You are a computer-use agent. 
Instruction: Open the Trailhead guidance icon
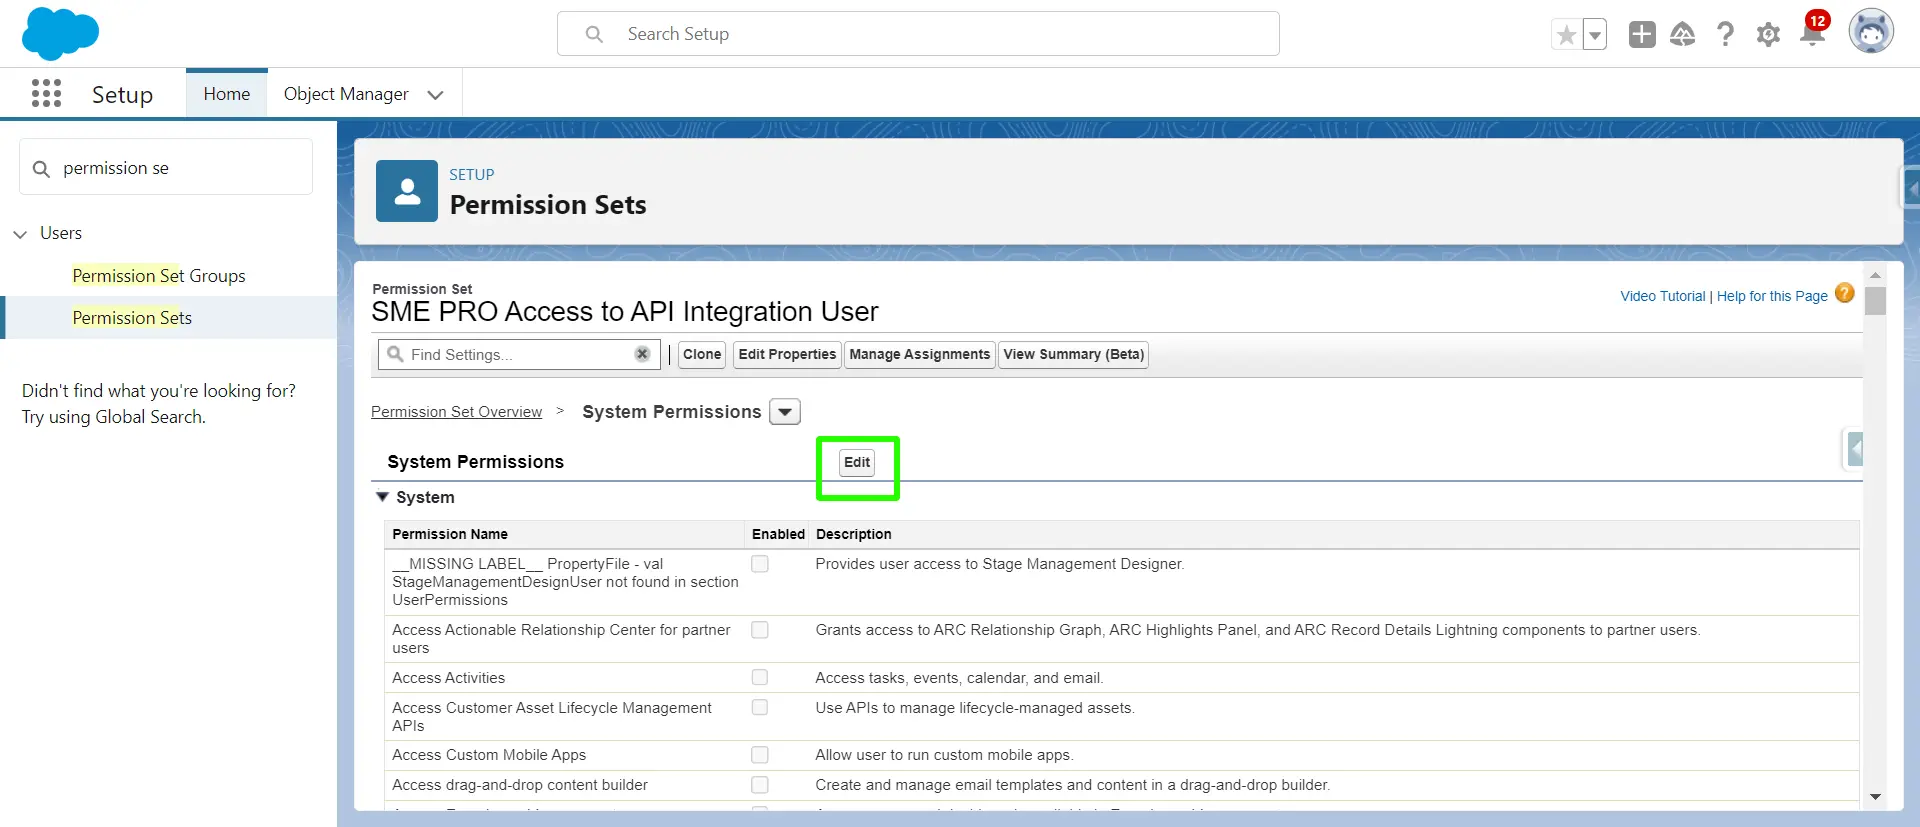pos(1683,35)
